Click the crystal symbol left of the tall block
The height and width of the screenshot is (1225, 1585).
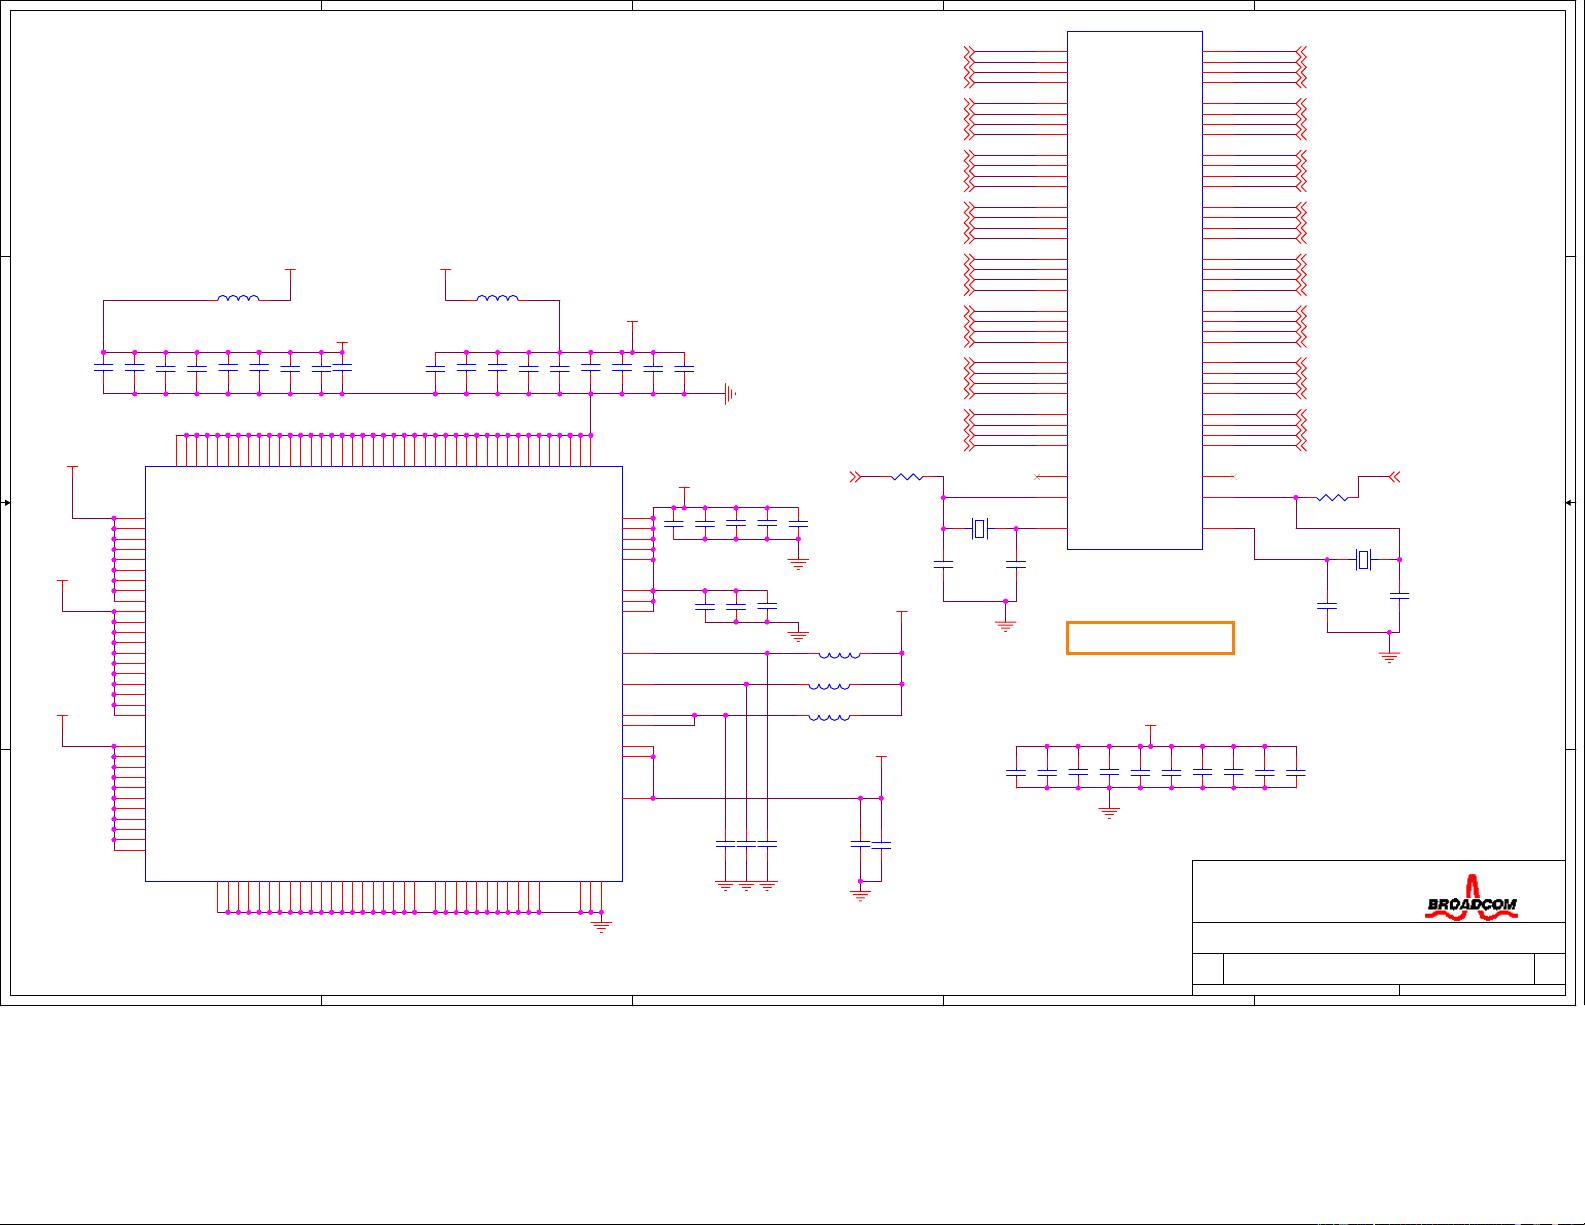coord(980,528)
